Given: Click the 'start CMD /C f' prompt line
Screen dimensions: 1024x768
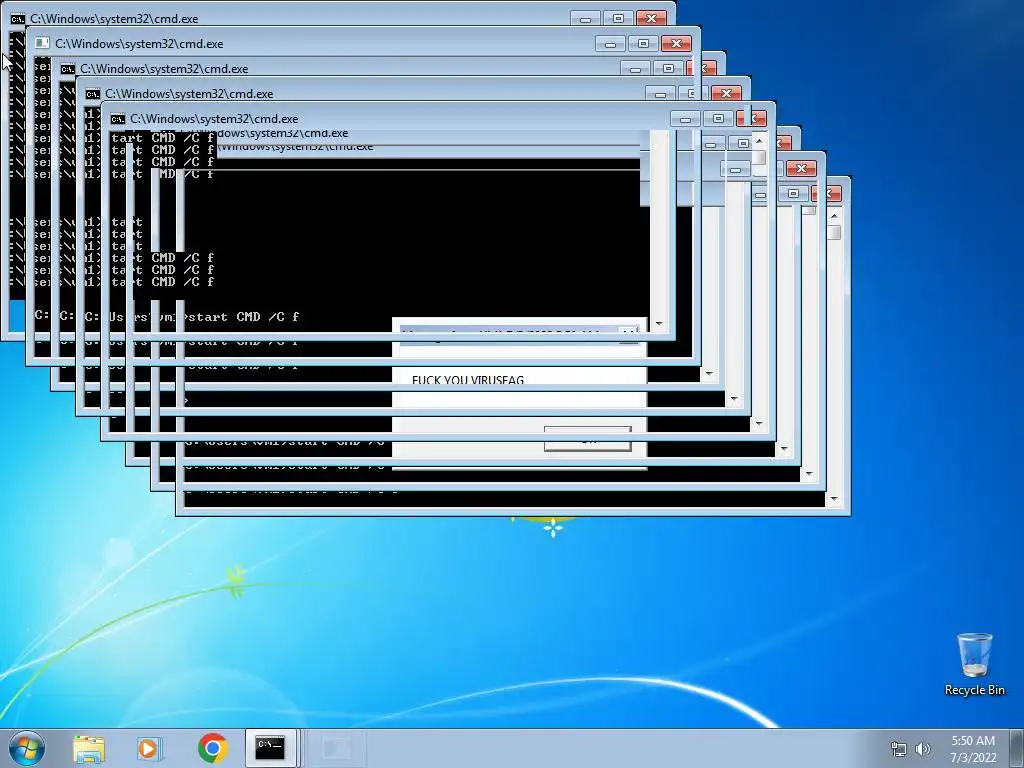Looking at the screenshot, I should (243, 317).
